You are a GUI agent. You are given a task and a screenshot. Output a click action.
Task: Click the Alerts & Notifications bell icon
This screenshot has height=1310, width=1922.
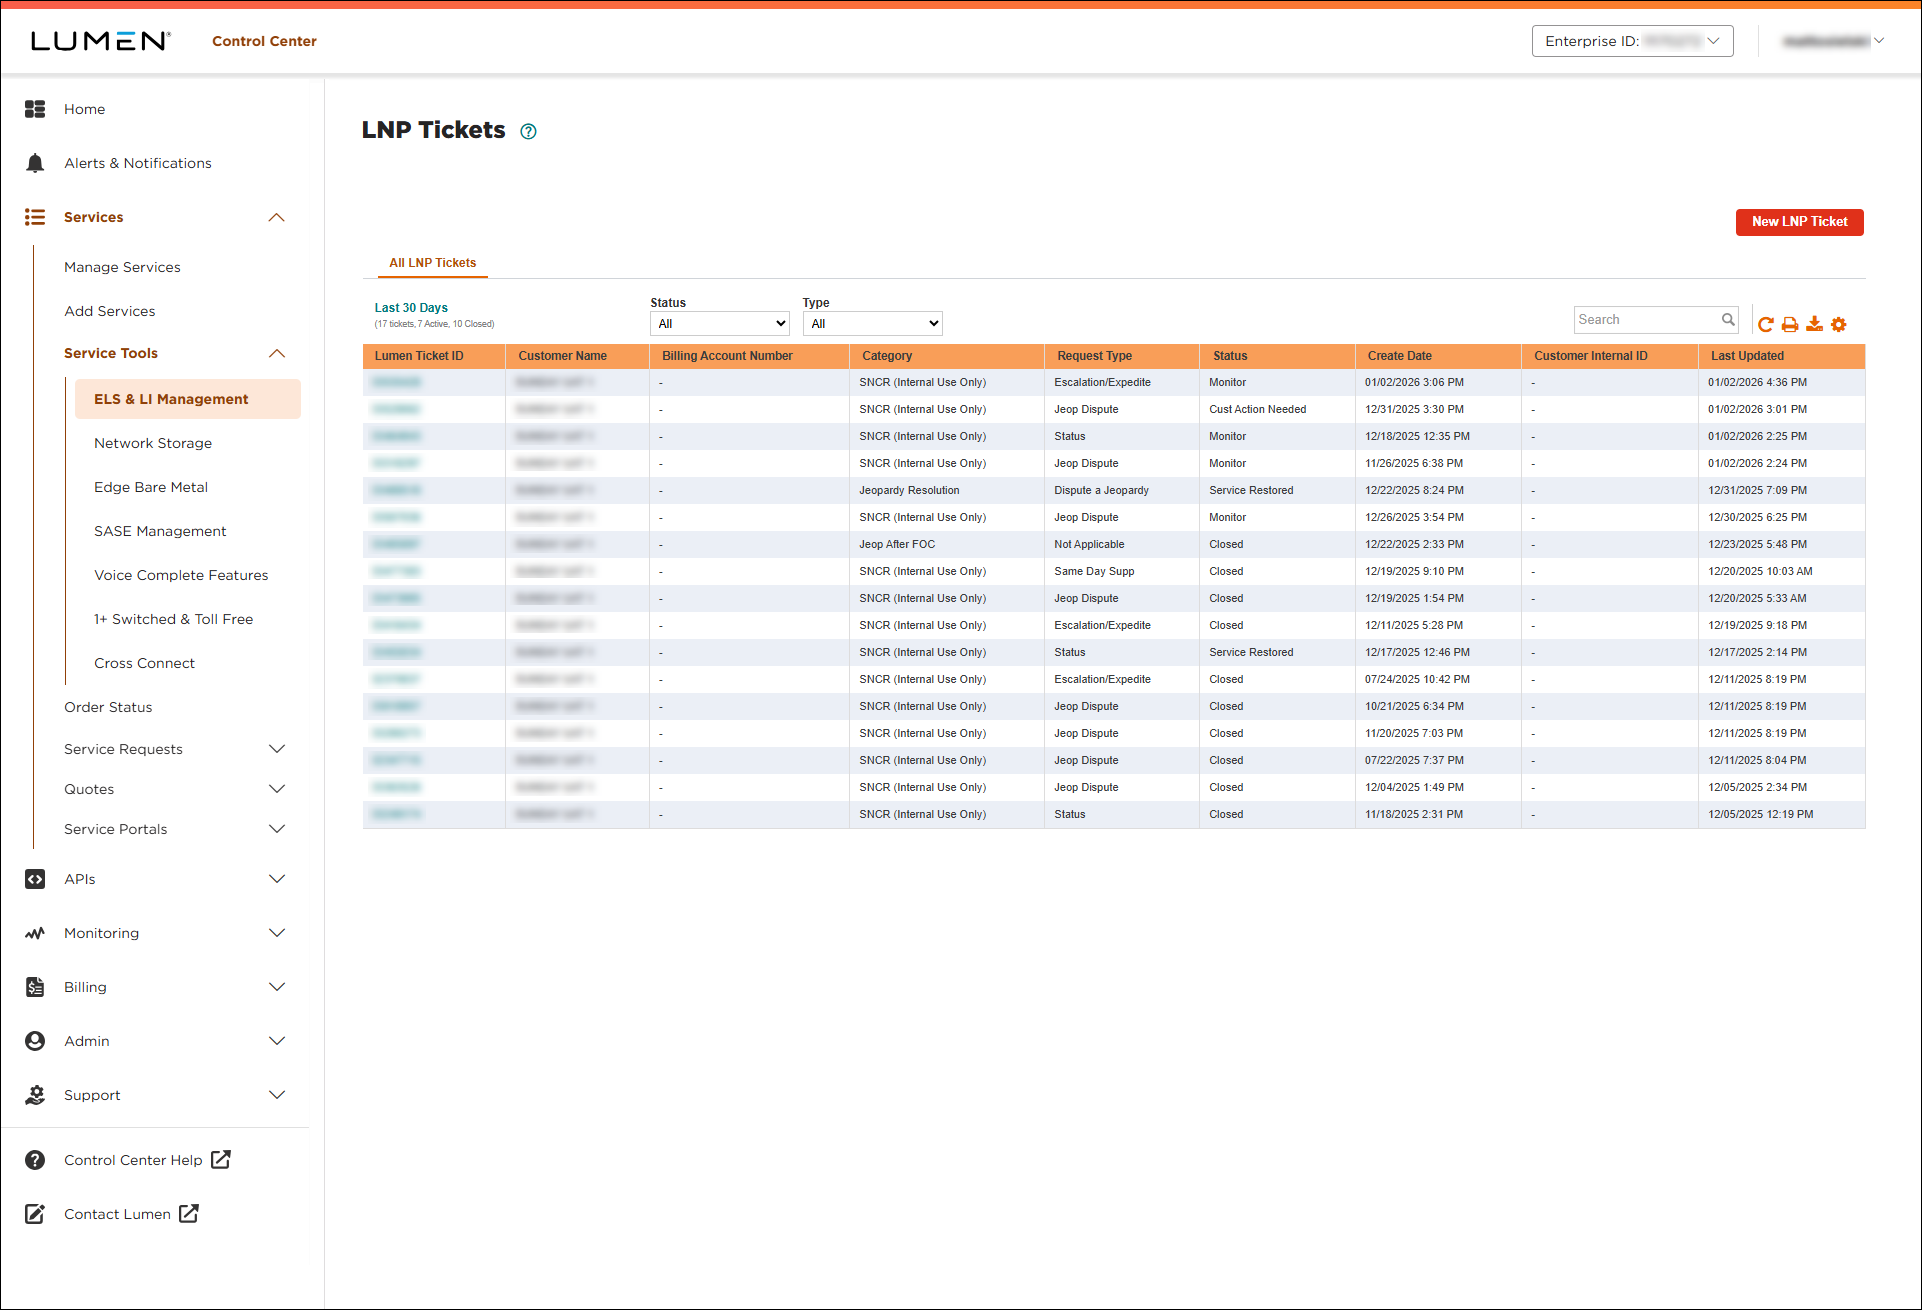click(35, 163)
